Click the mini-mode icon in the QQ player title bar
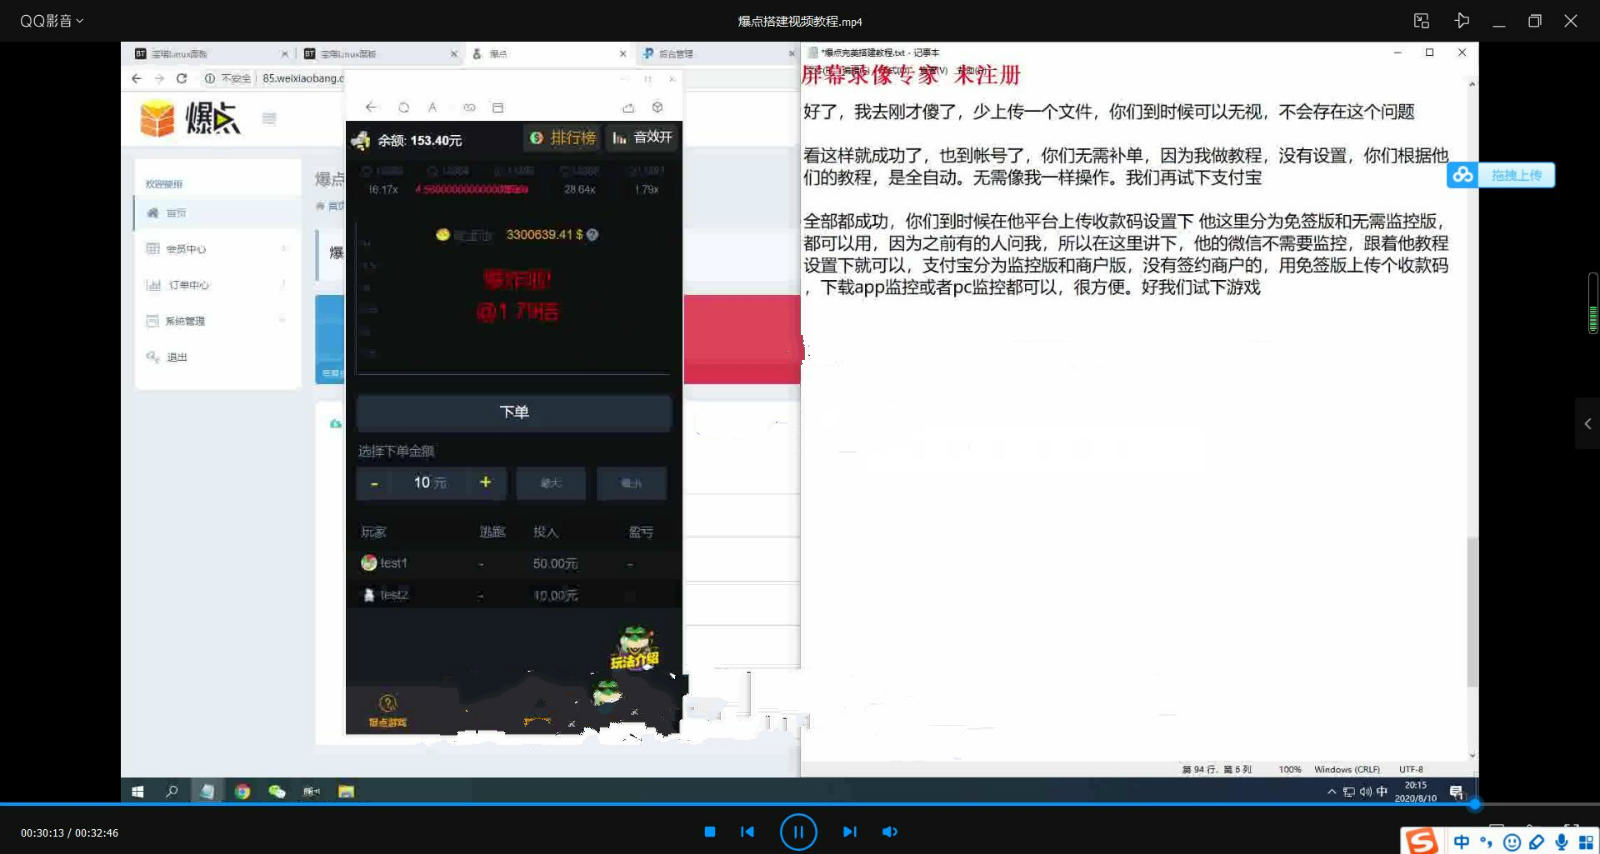This screenshot has height=854, width=1600. click(1421, 21)
